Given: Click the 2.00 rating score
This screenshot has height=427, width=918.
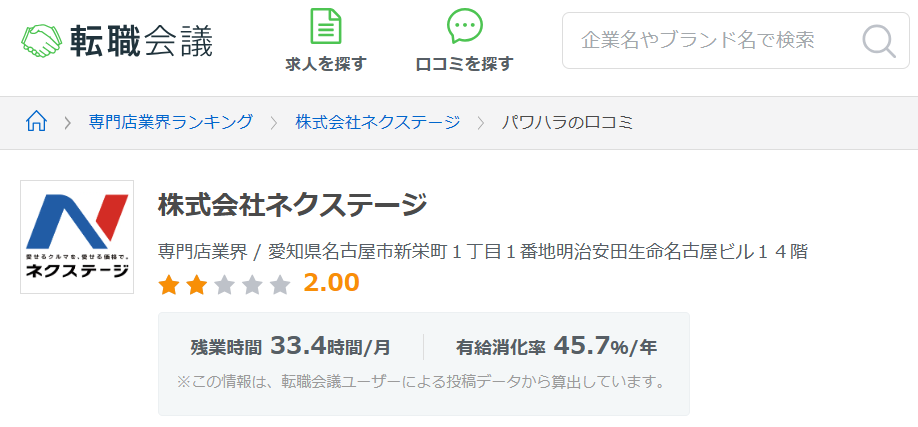Looking at the screenshot, I should click(331, 283).
